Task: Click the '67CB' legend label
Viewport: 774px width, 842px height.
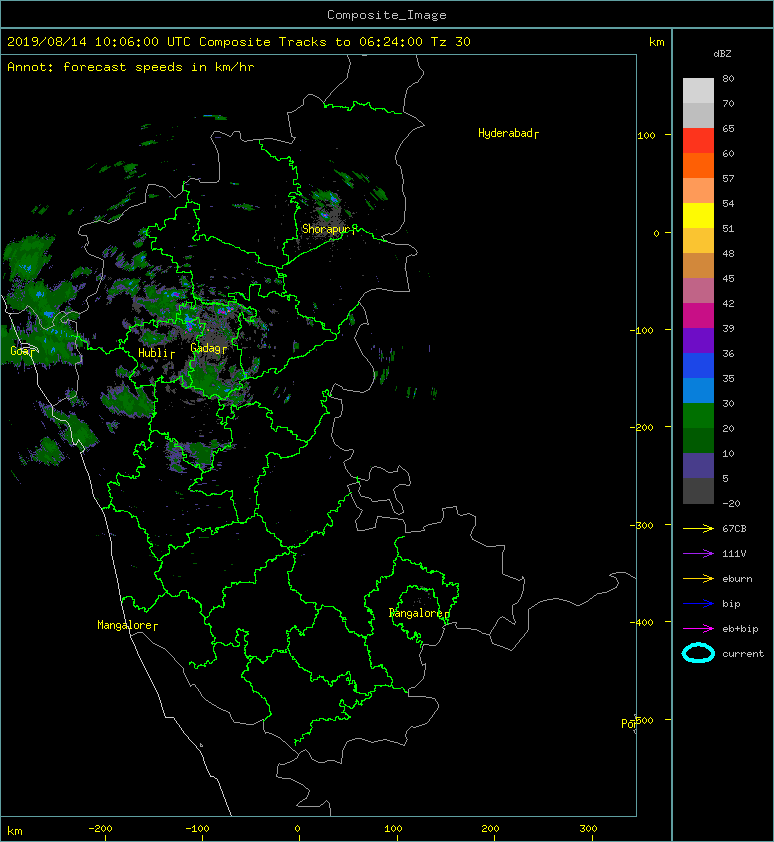Action: [x=734, y=528]
